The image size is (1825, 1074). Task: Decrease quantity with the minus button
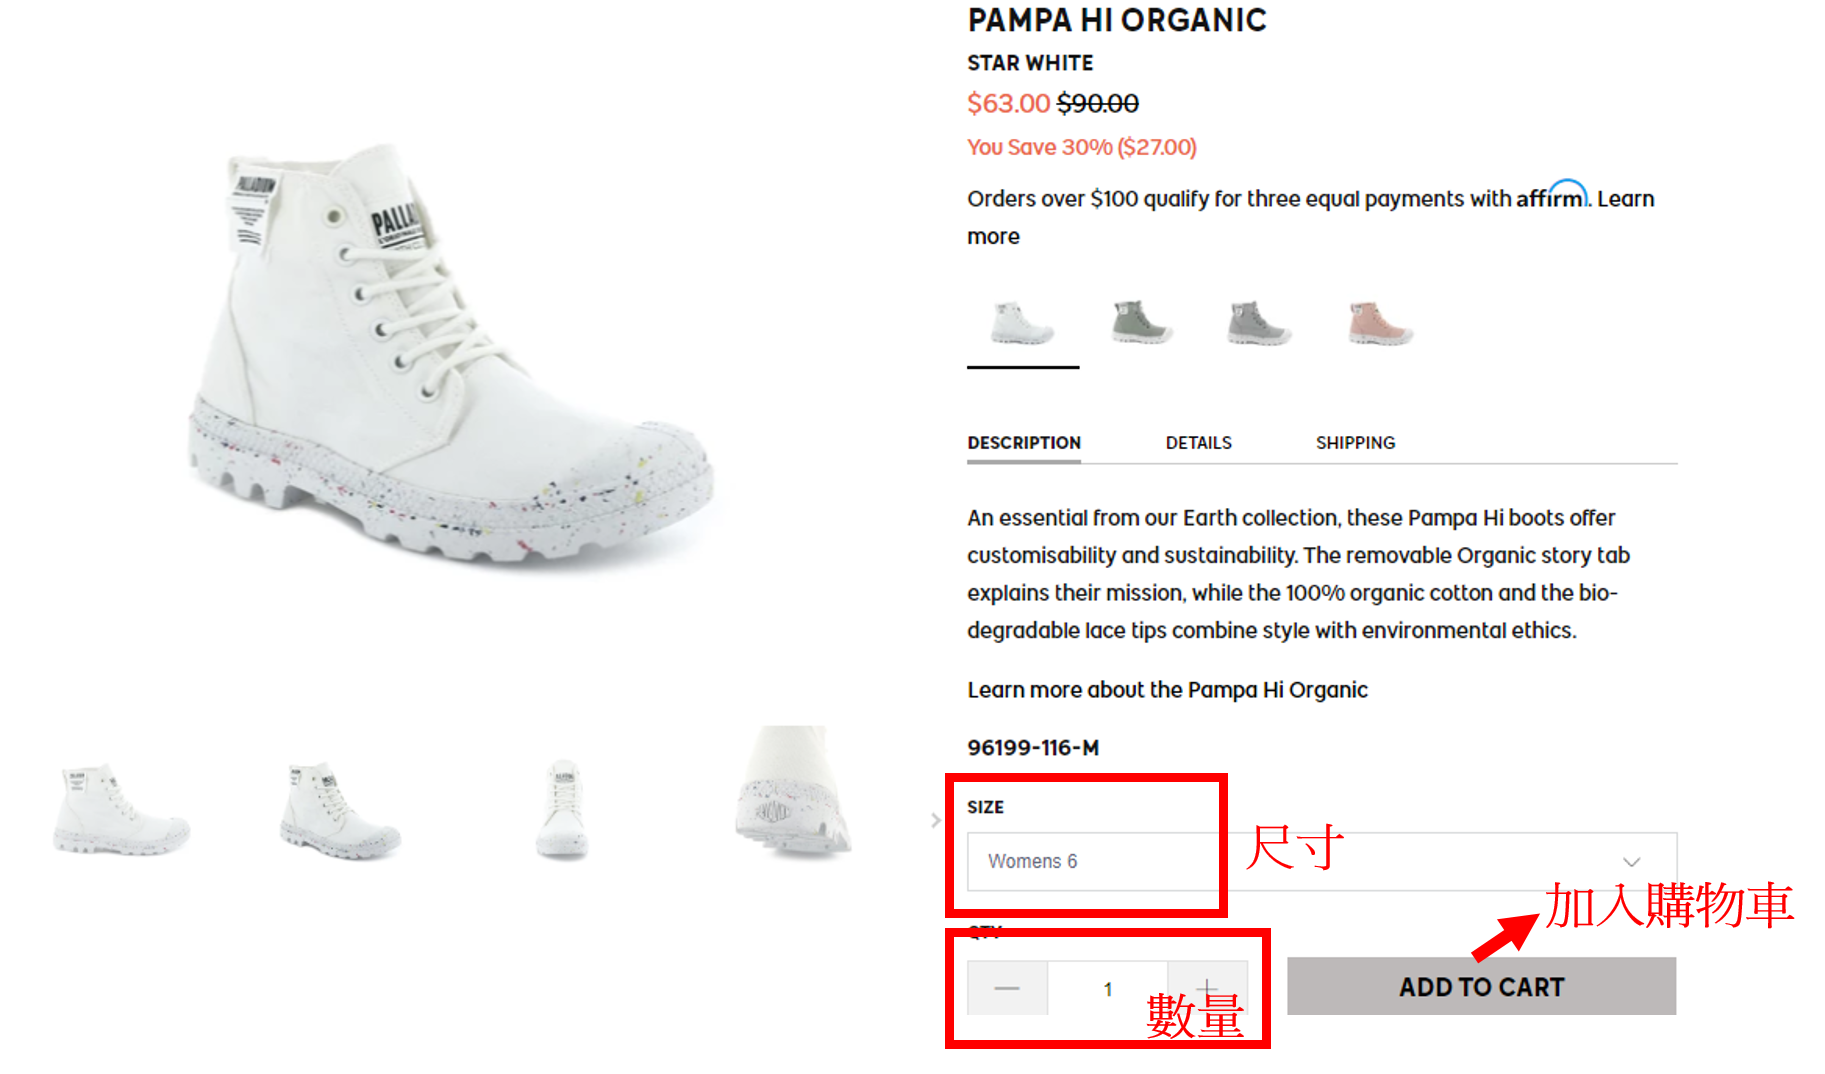[1007, 988]
